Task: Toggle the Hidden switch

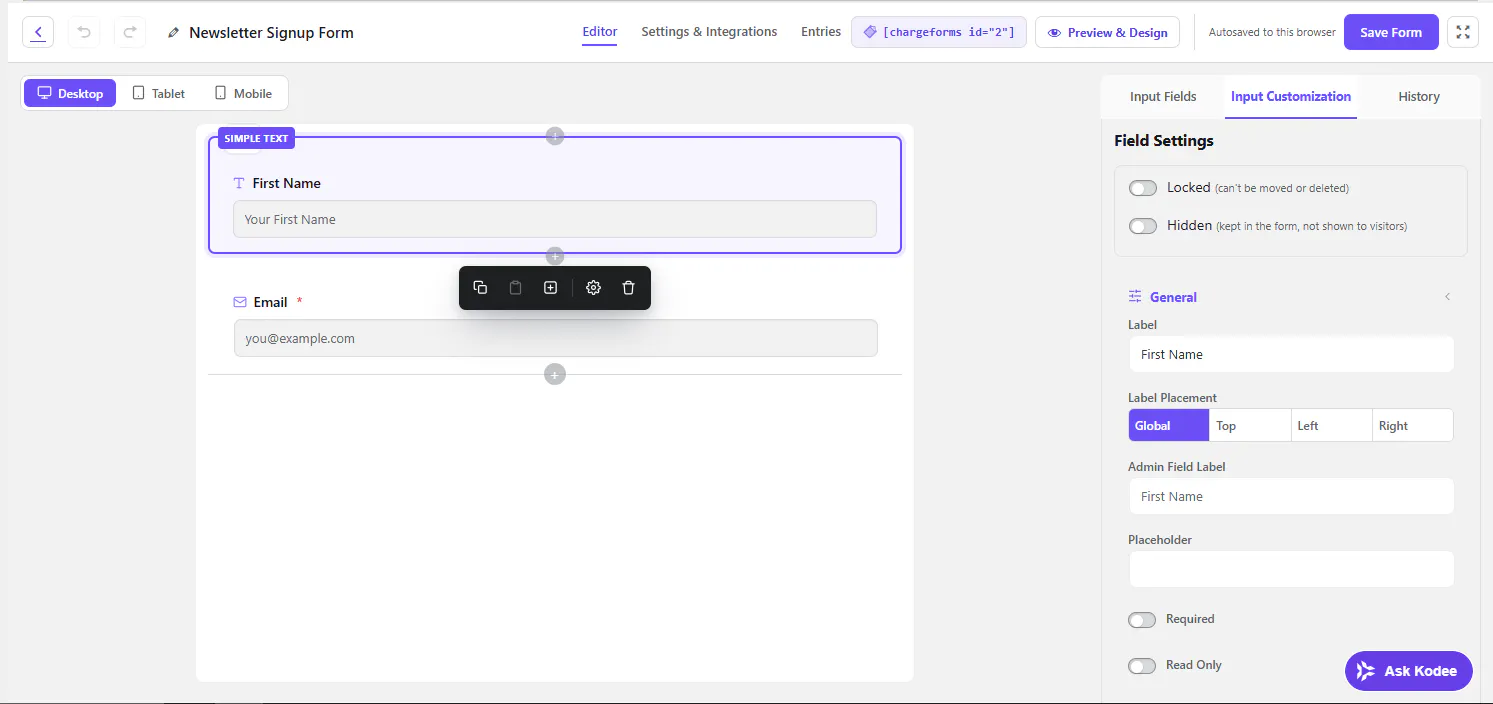Action: coord(1143,226)
